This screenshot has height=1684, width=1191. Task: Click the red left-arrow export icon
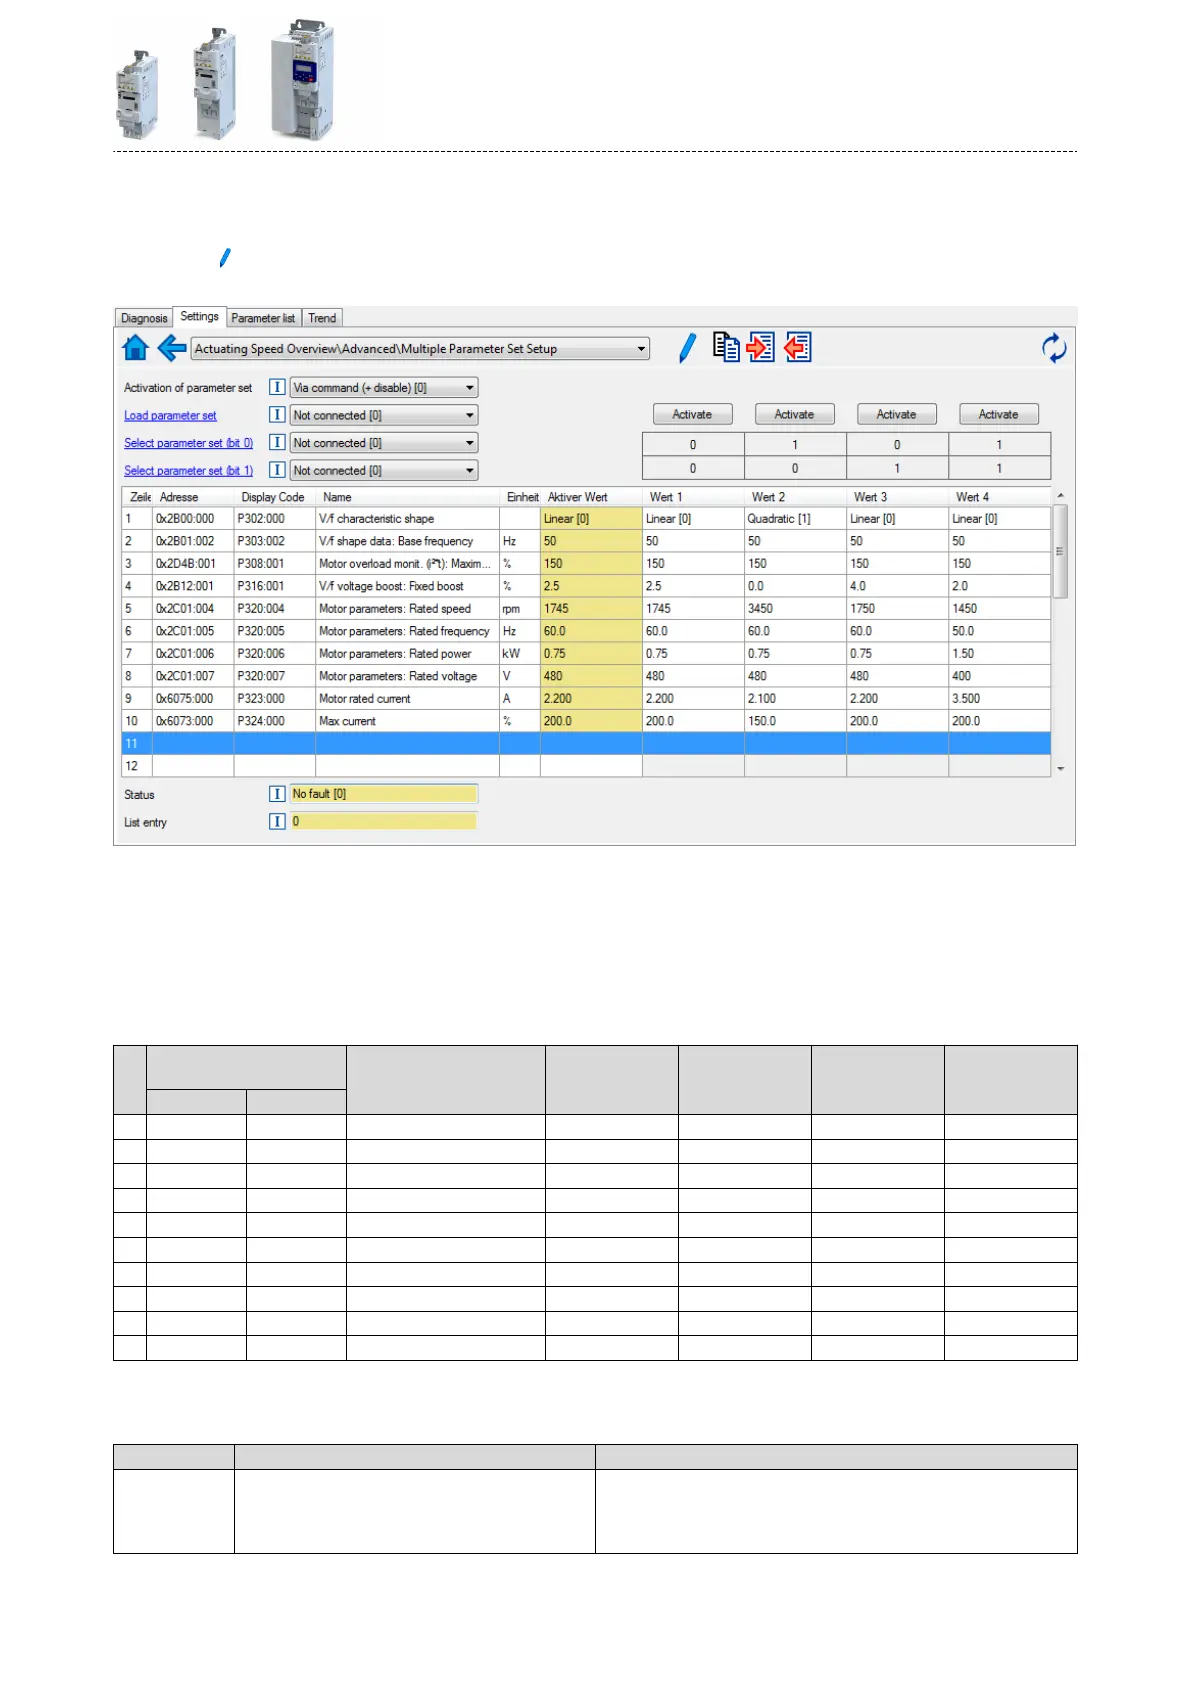point(798,347)
